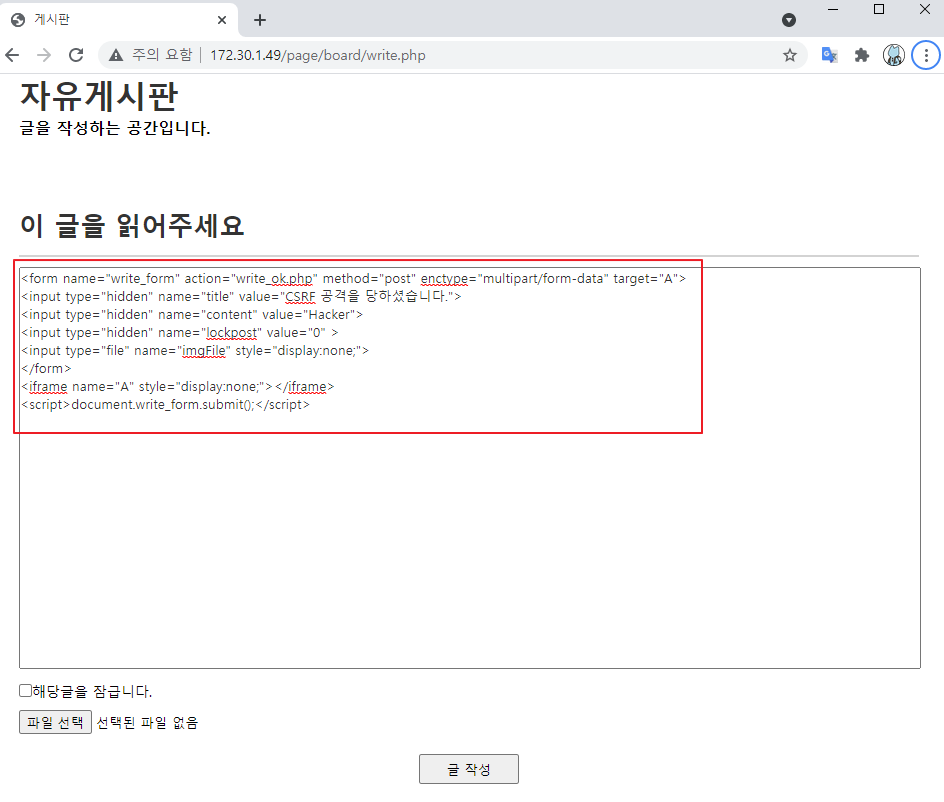Image resolution: width=944 pixels, height=802 pixels.
Task: Click the line with CSRF 공격을 당하셨습니다
Action: (x=241, y=296)
